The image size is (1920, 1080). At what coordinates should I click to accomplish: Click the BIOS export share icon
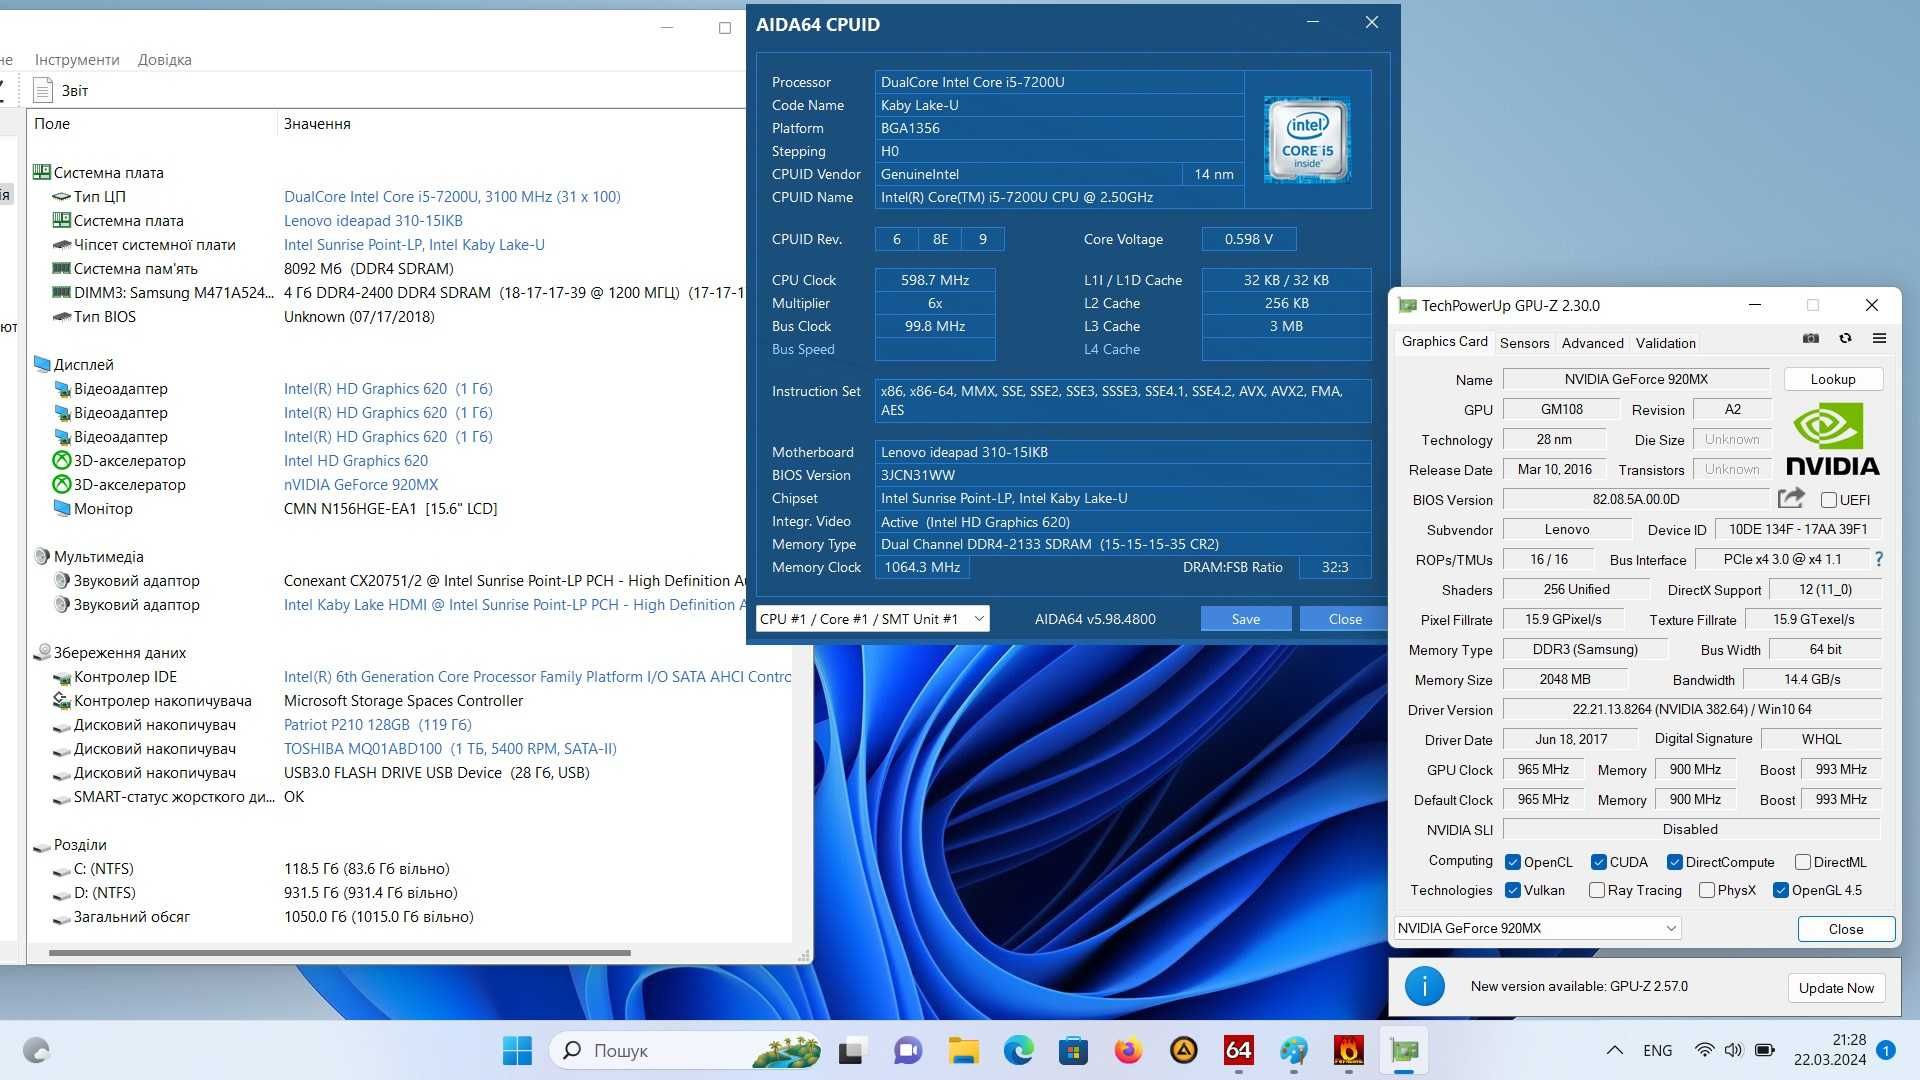pos(1791,498)
